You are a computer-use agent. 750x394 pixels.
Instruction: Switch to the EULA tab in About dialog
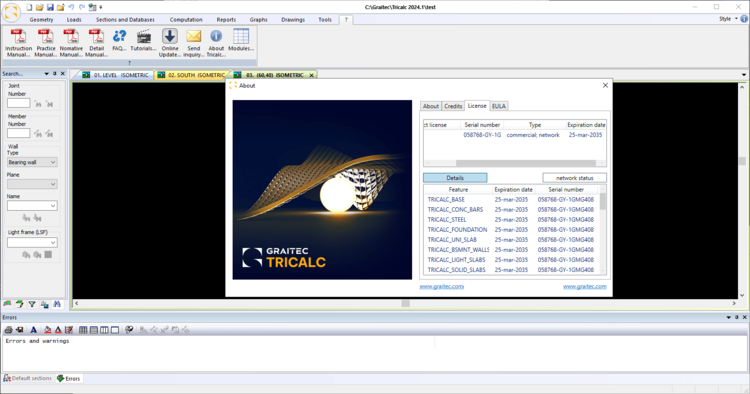(x=498, y=106)
